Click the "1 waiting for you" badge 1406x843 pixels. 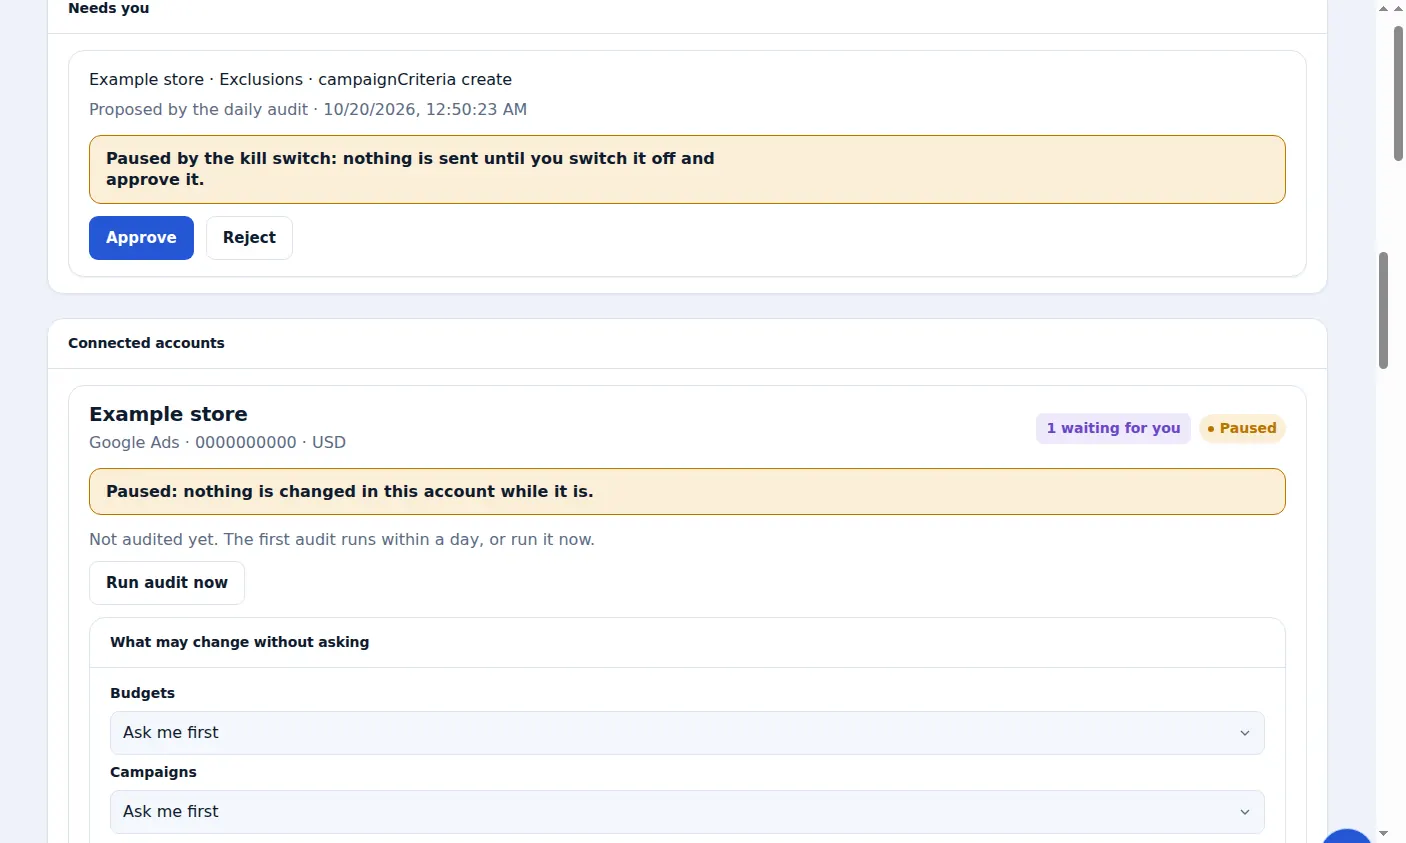click(1113, 428)
